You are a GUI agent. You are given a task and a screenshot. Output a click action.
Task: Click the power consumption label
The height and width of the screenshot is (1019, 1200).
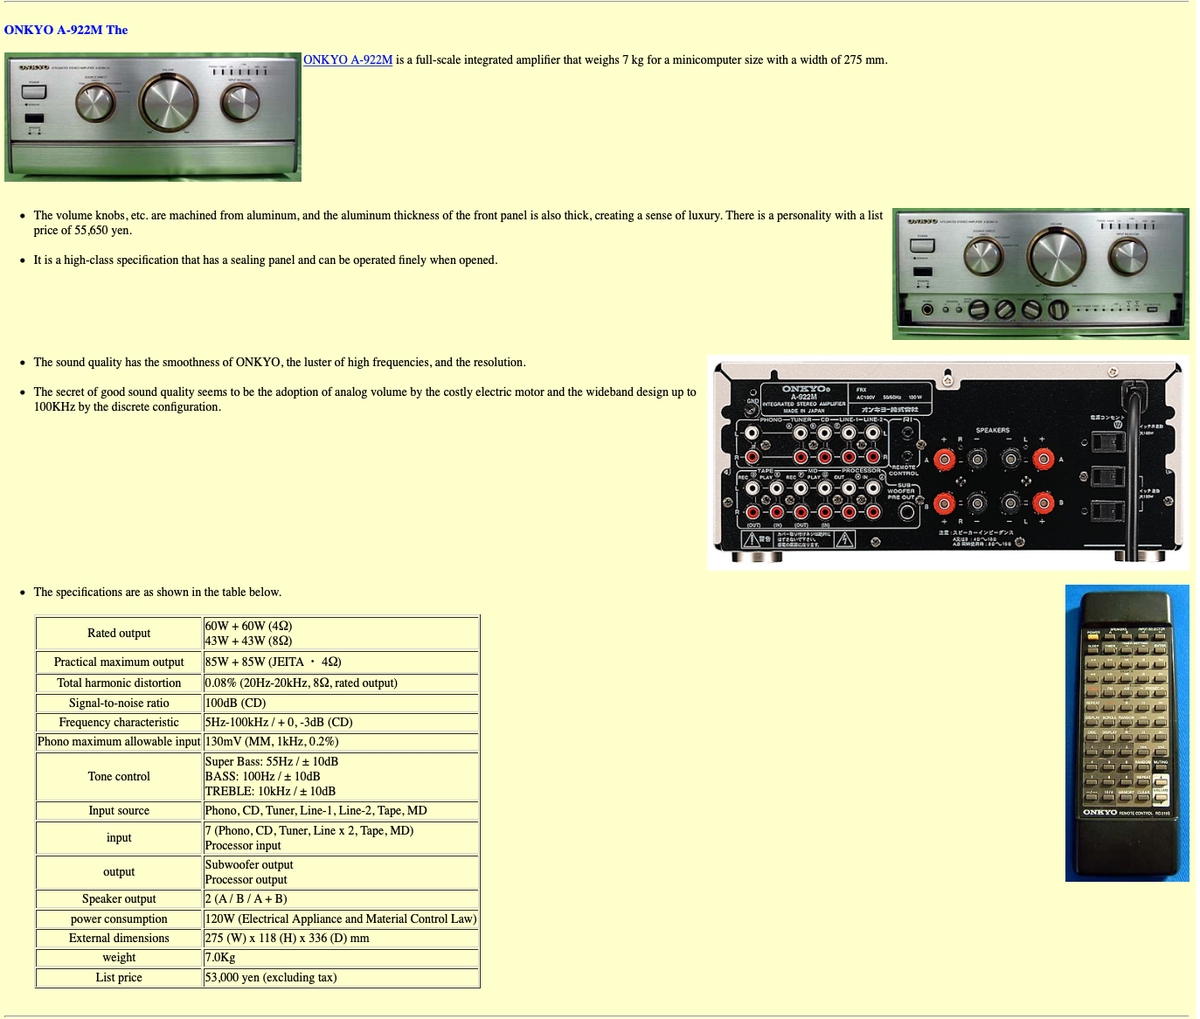(x=119, y=919)
